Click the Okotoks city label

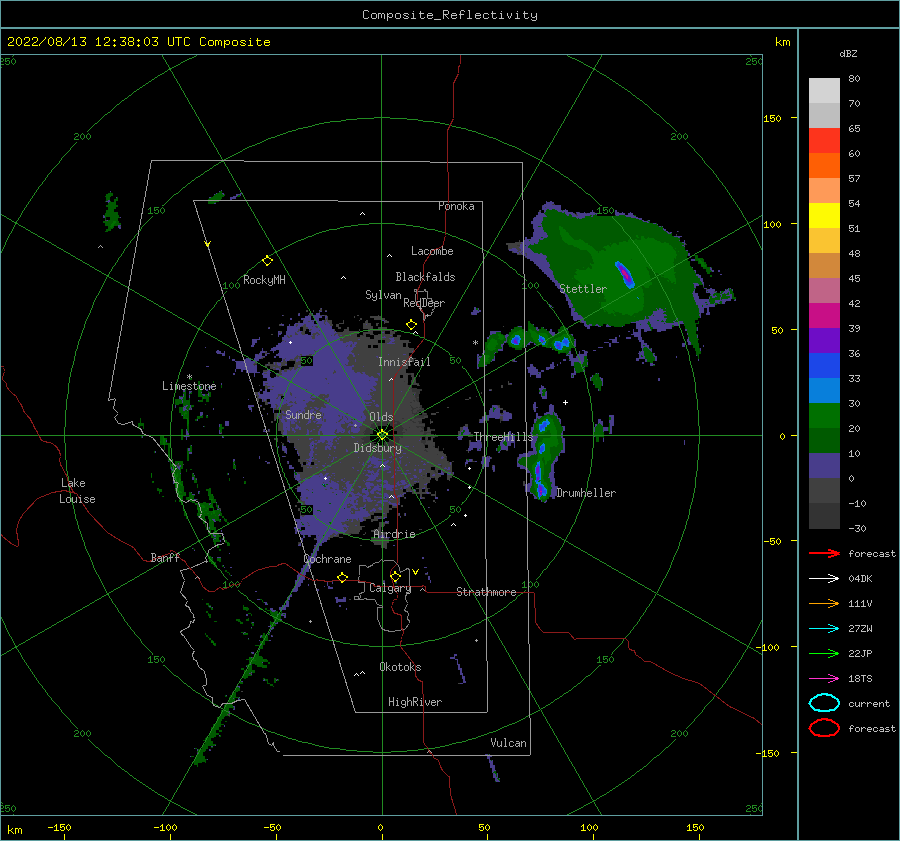pos(400,667)
